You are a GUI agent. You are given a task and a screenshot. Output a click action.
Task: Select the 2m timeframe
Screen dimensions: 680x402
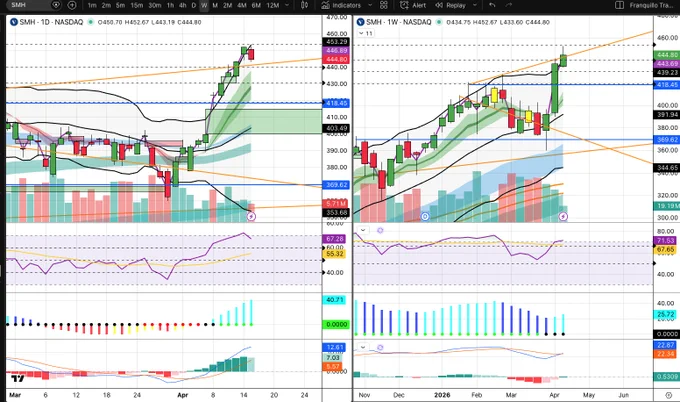[106, 6]
